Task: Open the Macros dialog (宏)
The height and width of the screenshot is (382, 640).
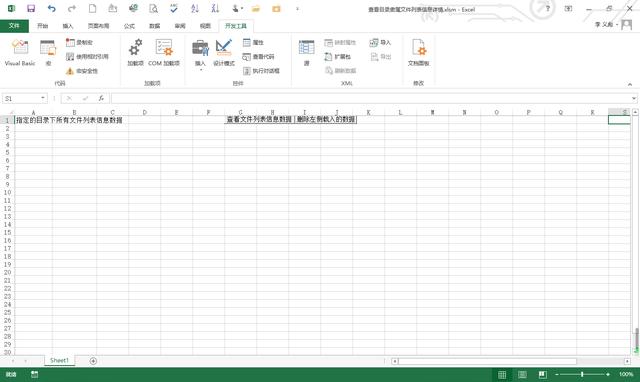Action: [48, 52]
